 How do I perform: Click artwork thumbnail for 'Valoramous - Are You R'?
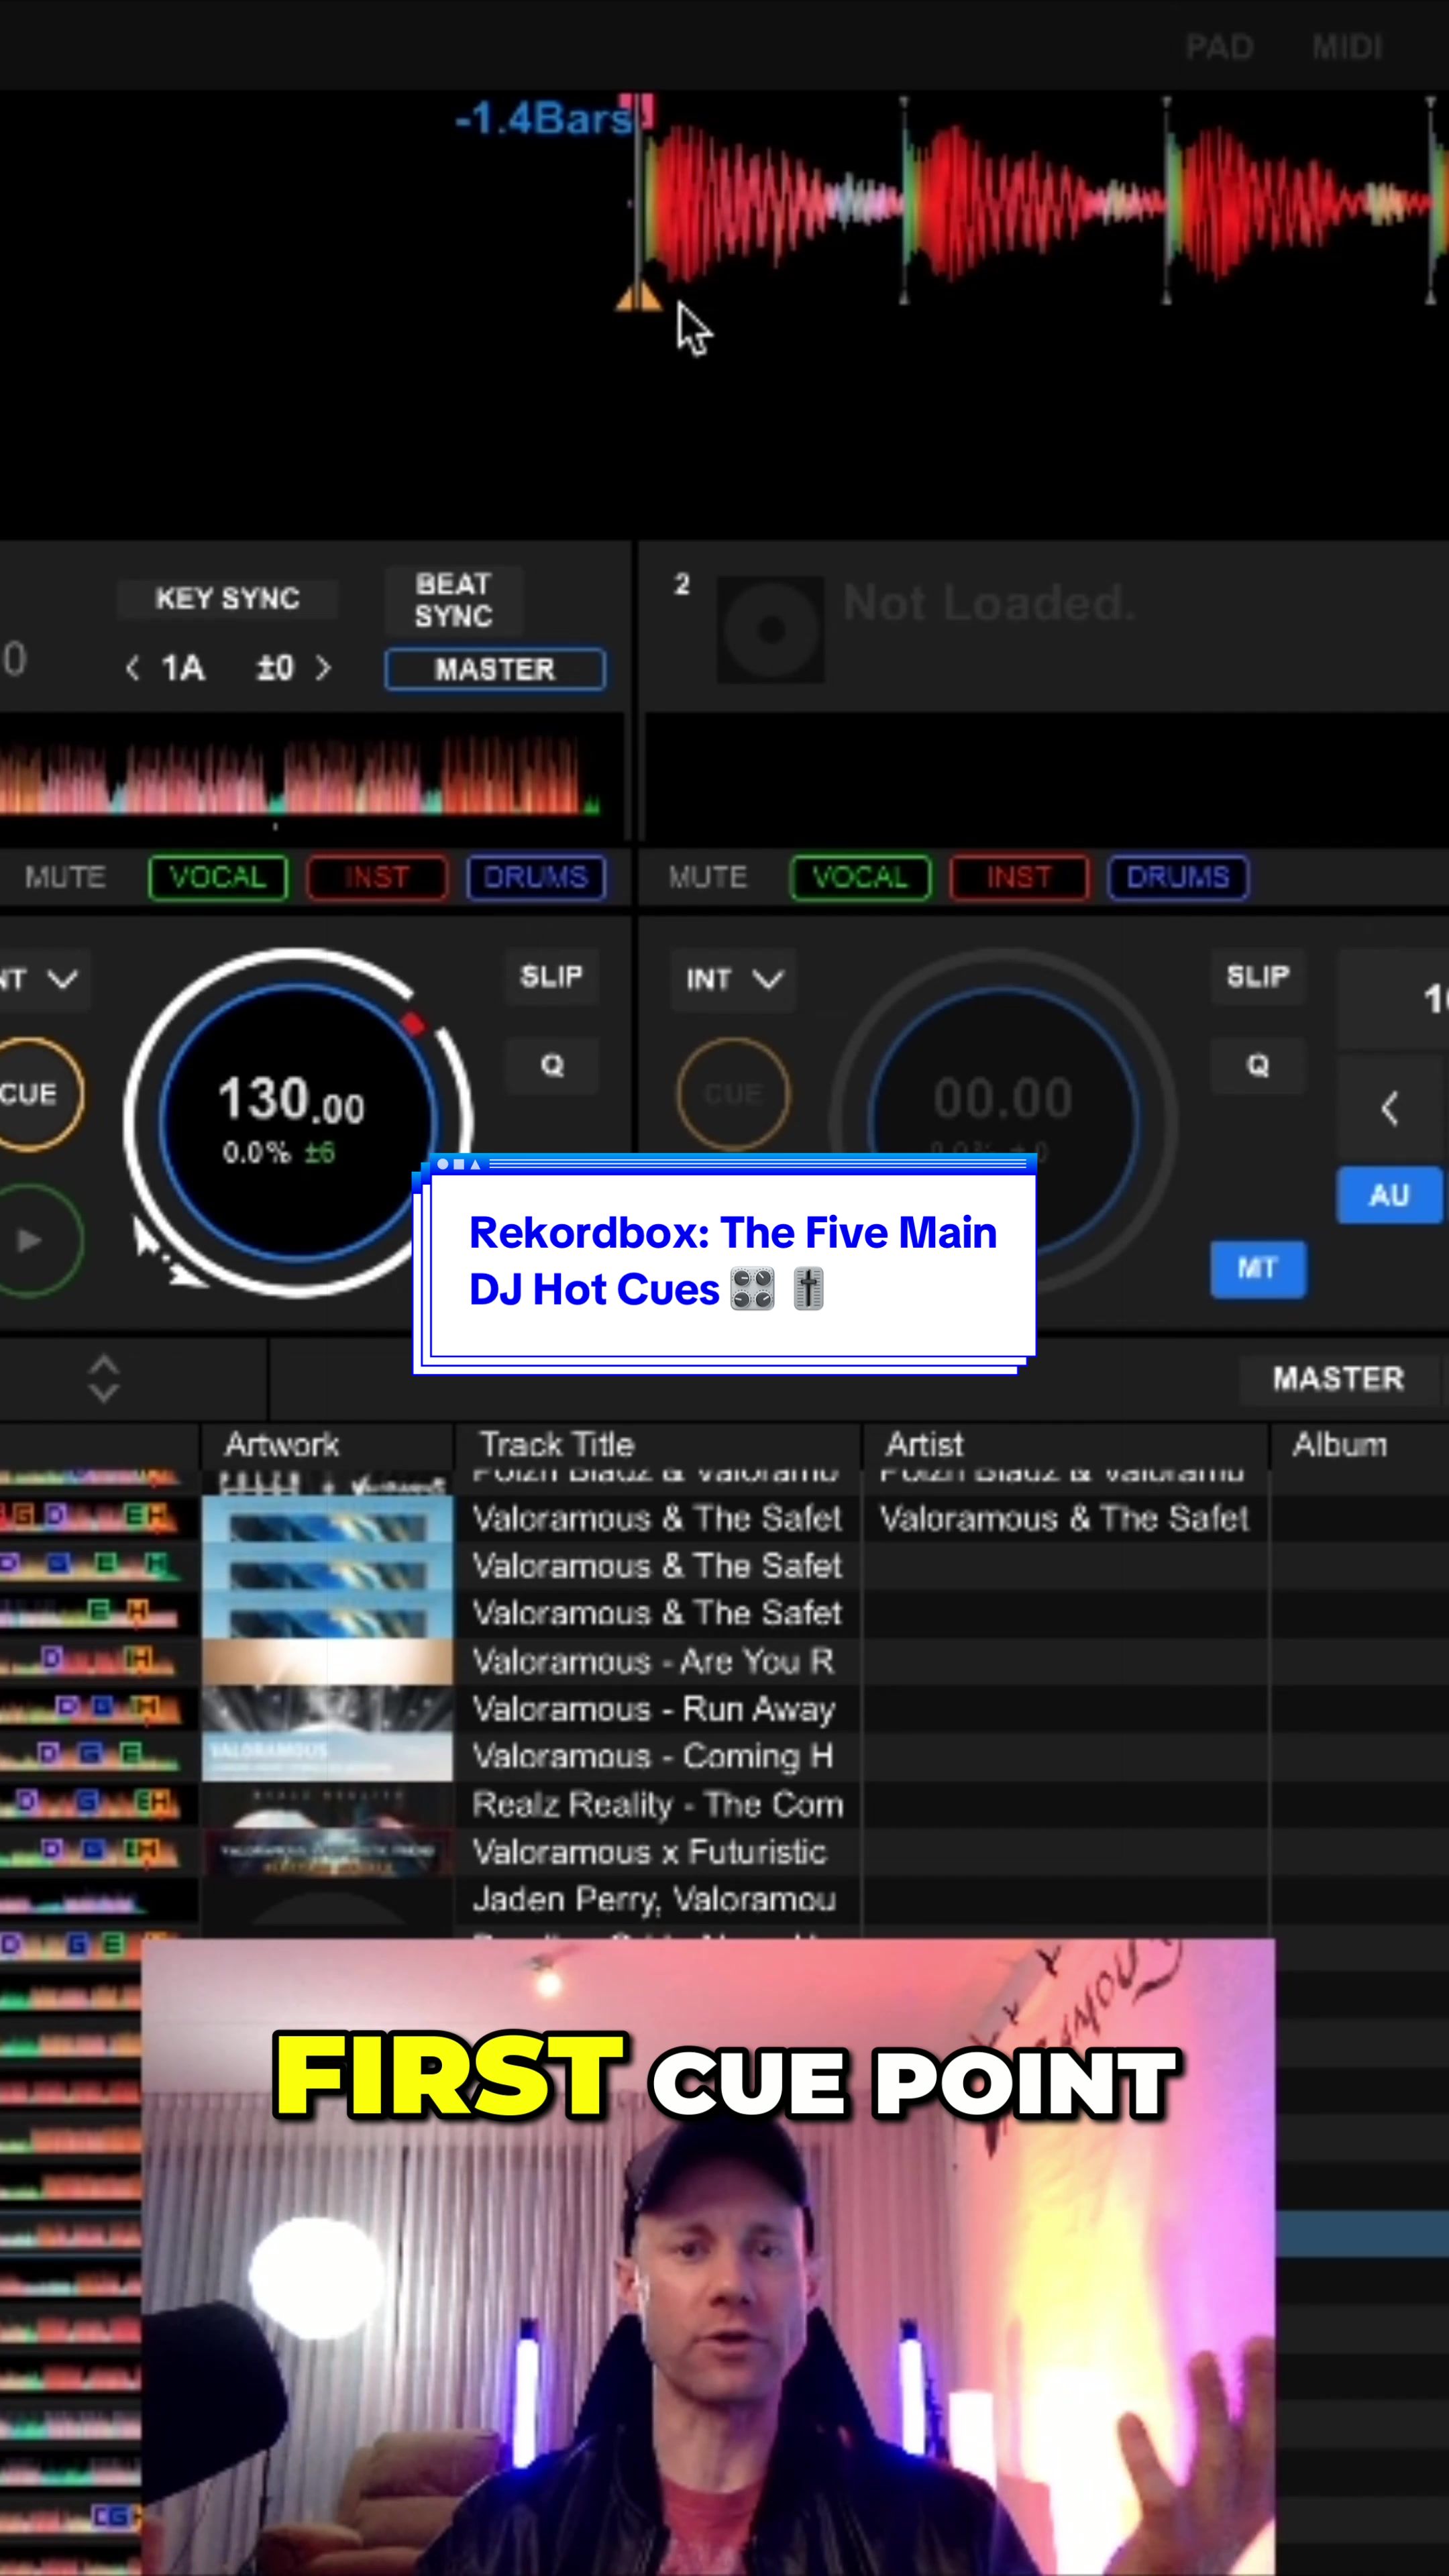tap(327, 1661)
